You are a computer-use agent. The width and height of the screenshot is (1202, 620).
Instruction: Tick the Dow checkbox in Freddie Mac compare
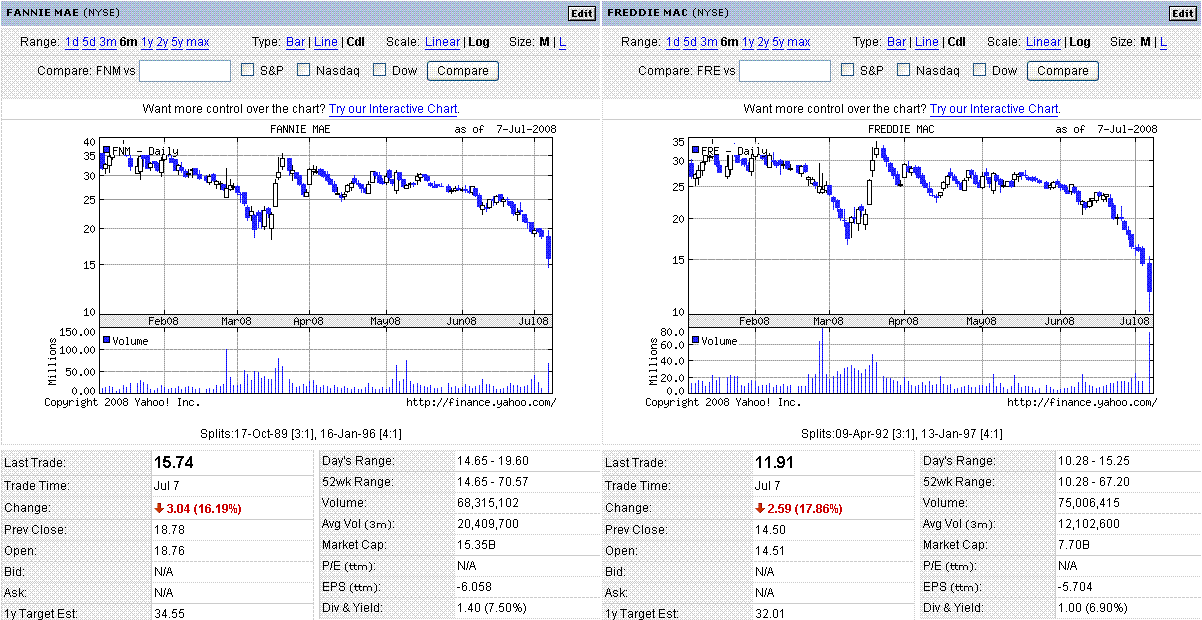(x=980, y=70)
